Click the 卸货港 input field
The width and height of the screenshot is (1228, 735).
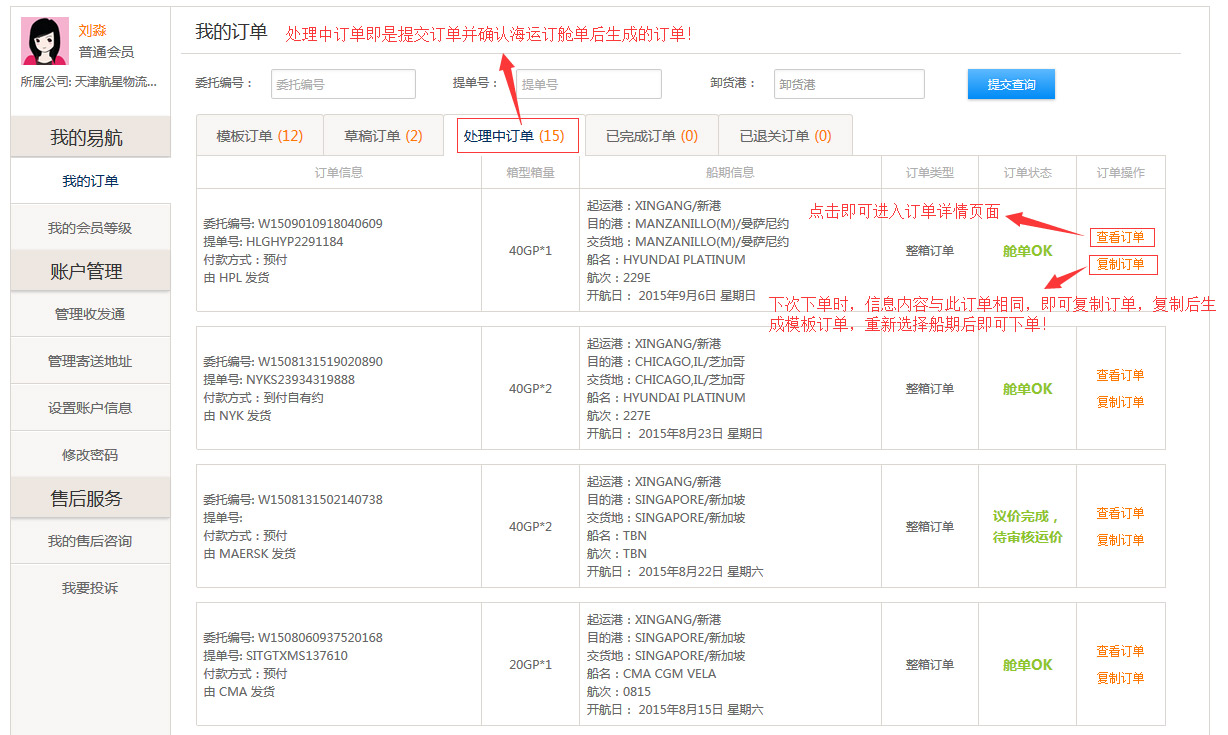point(848,85)
